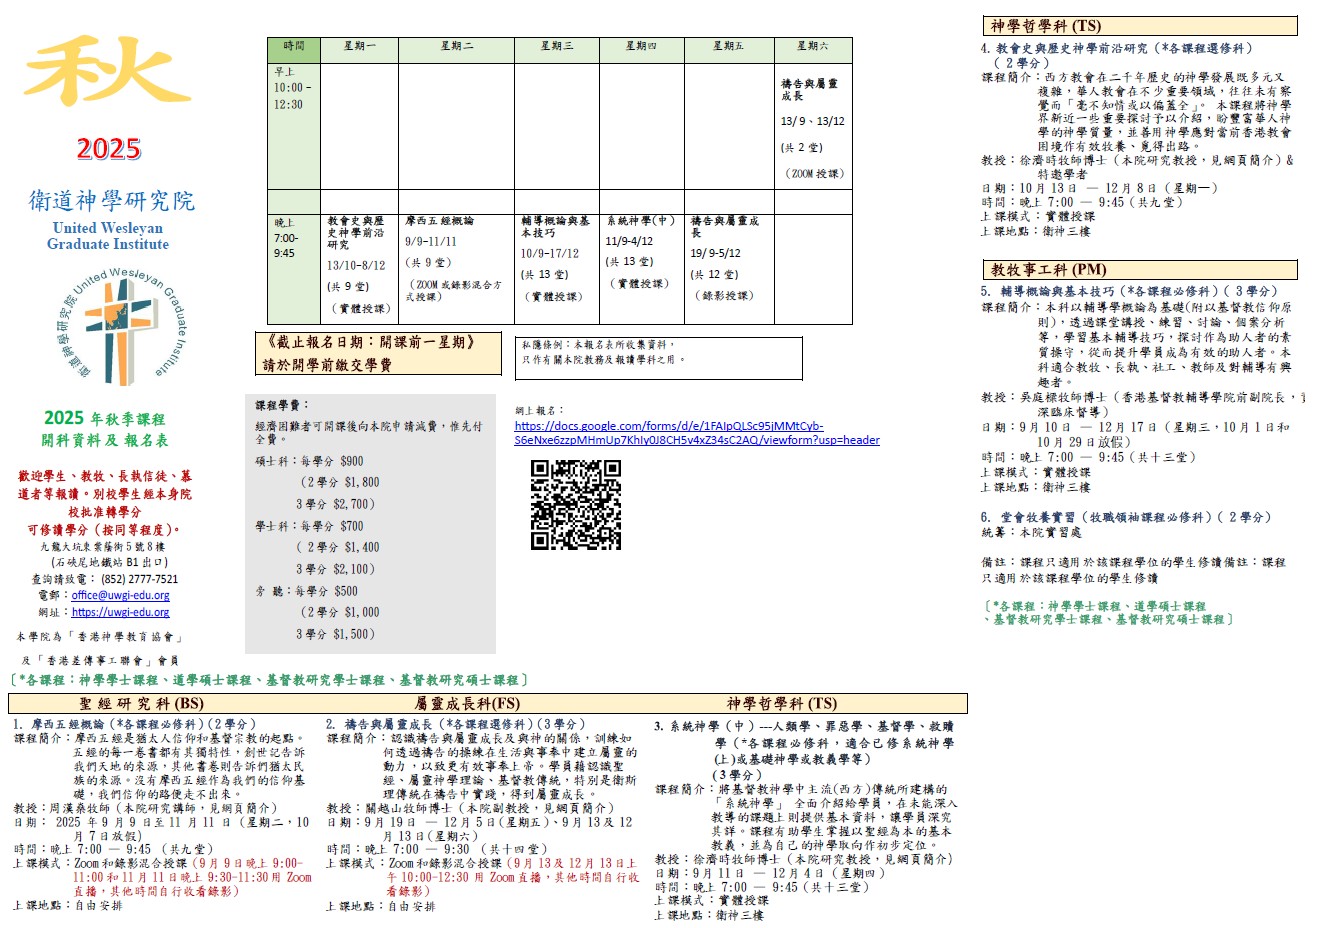Select the 學士科:每學分 $700 fee line

point(310,526)
